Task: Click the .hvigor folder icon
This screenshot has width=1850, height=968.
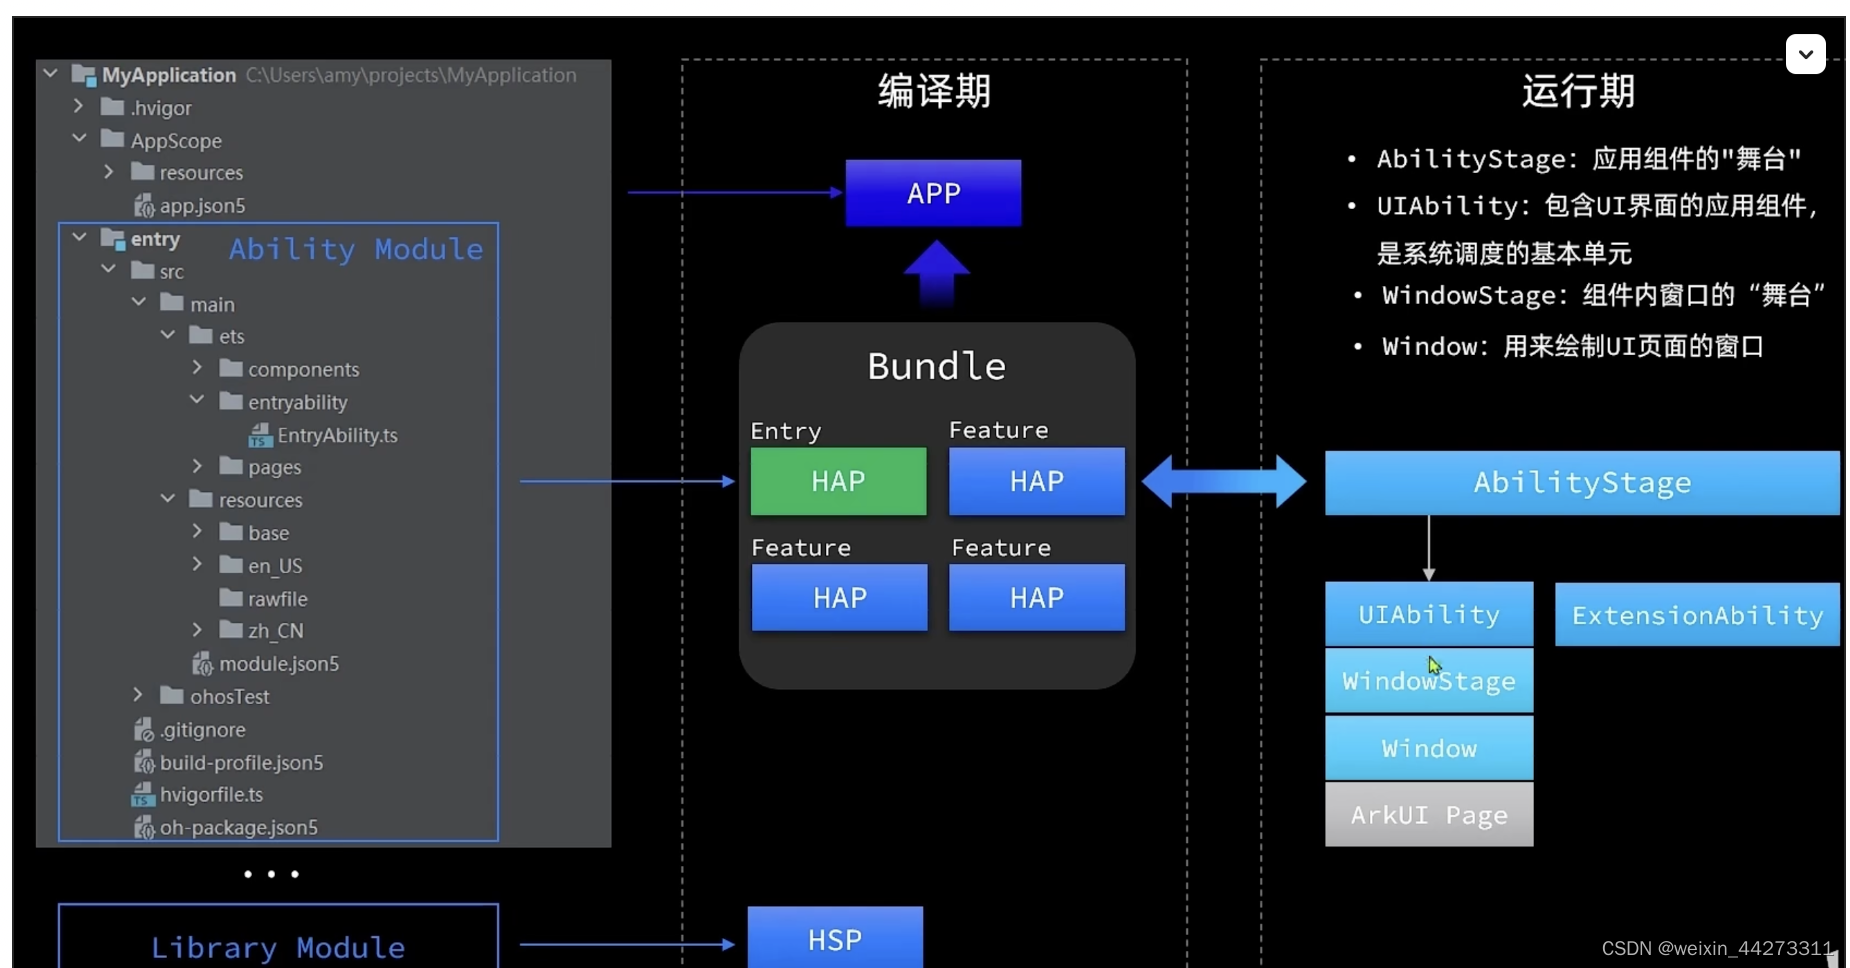Action: point(113,107)
